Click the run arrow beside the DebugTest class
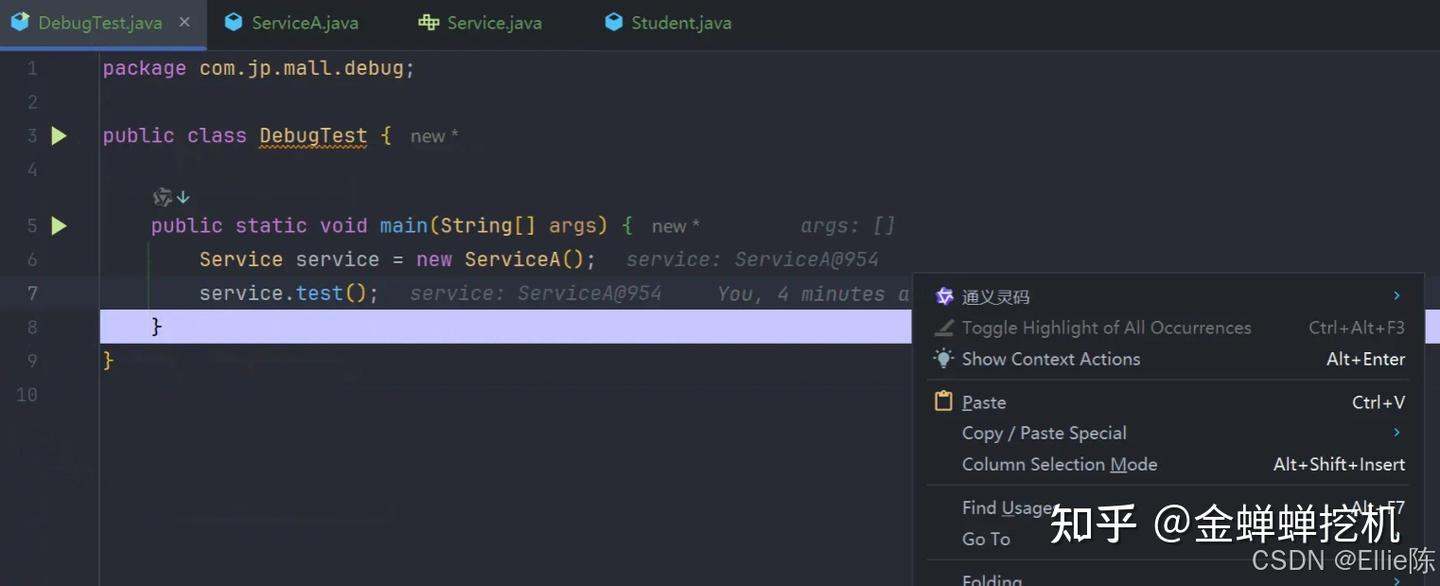The height and width of the screenshot is (586, 1440). tap(58, 135)
